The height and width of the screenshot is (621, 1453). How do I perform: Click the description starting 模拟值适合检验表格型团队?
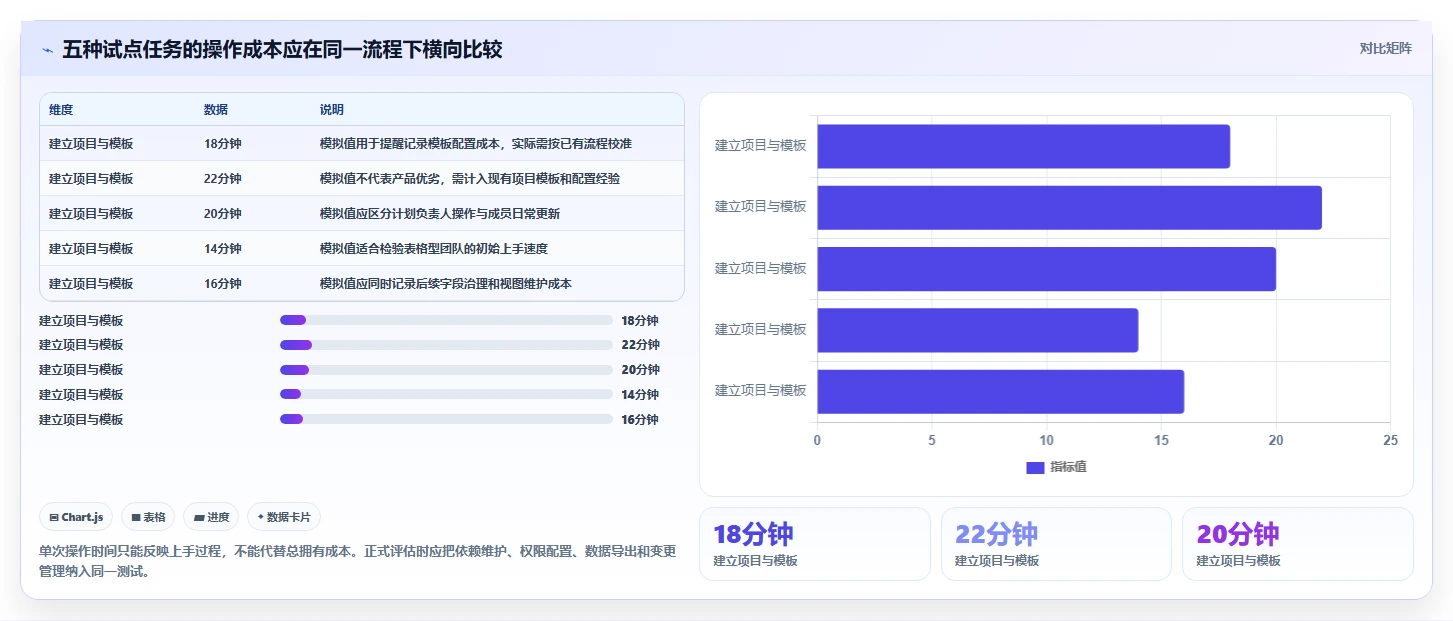[434, 249]
